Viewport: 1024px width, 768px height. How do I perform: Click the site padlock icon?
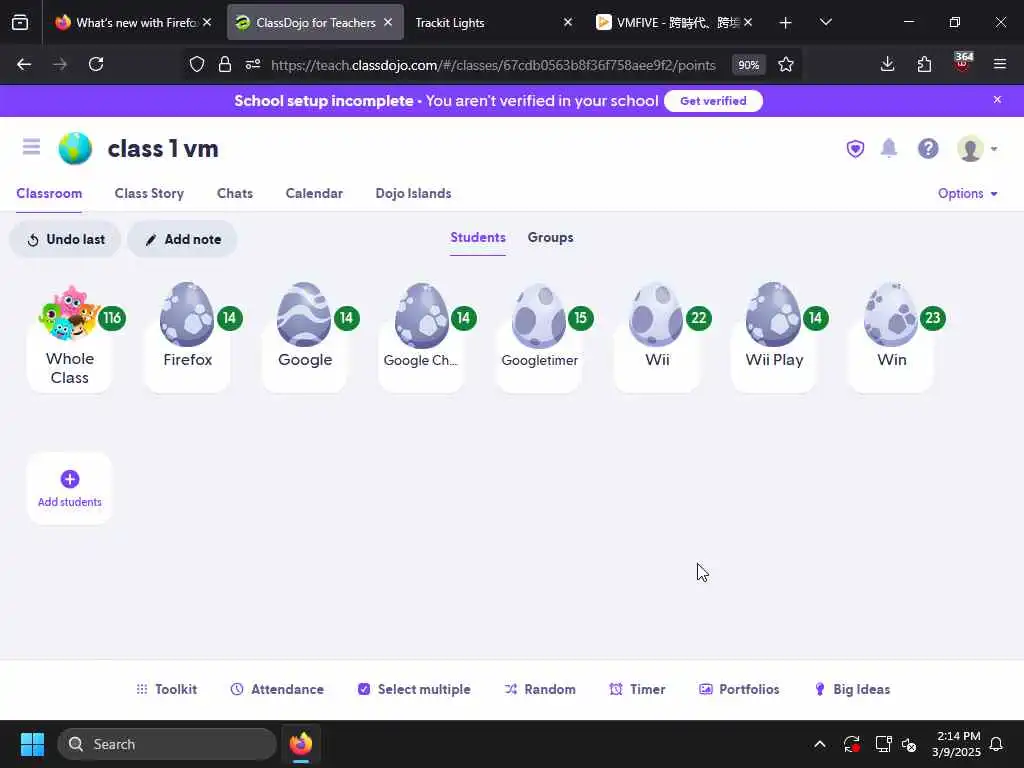pyautogui.click(x=225, y=64)
